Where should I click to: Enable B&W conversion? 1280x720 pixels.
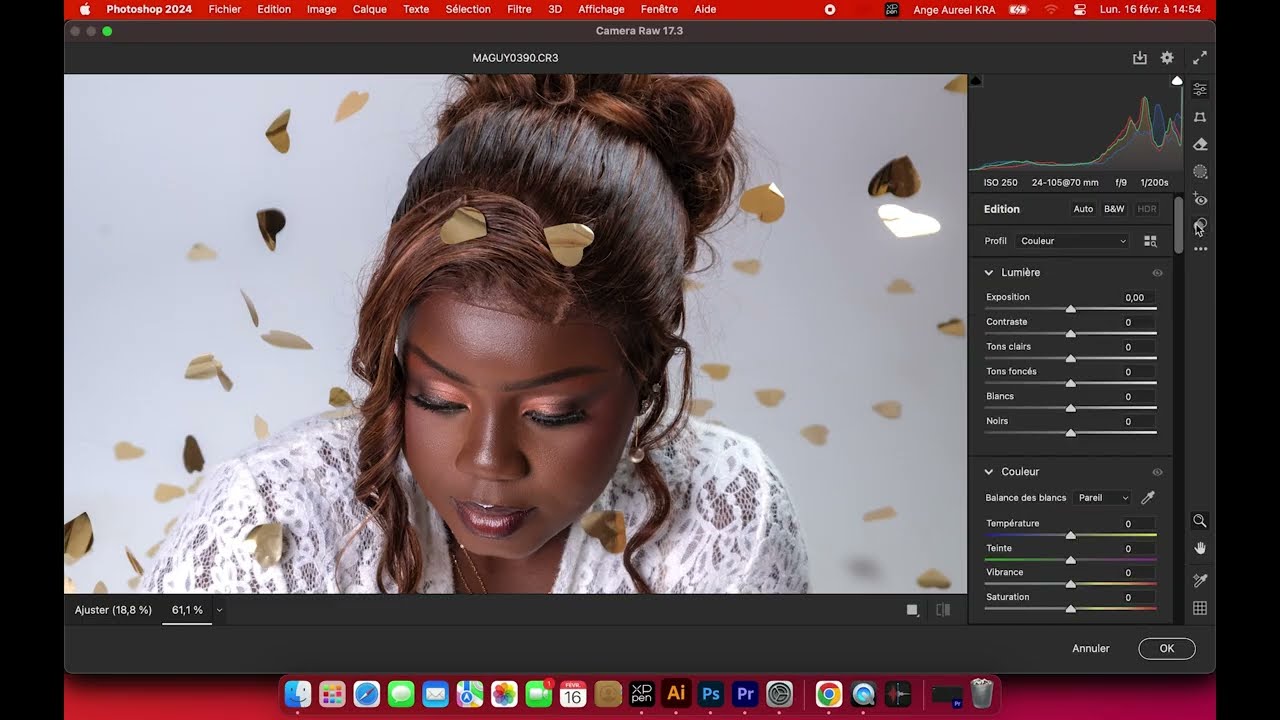[x=1114, y=209]
